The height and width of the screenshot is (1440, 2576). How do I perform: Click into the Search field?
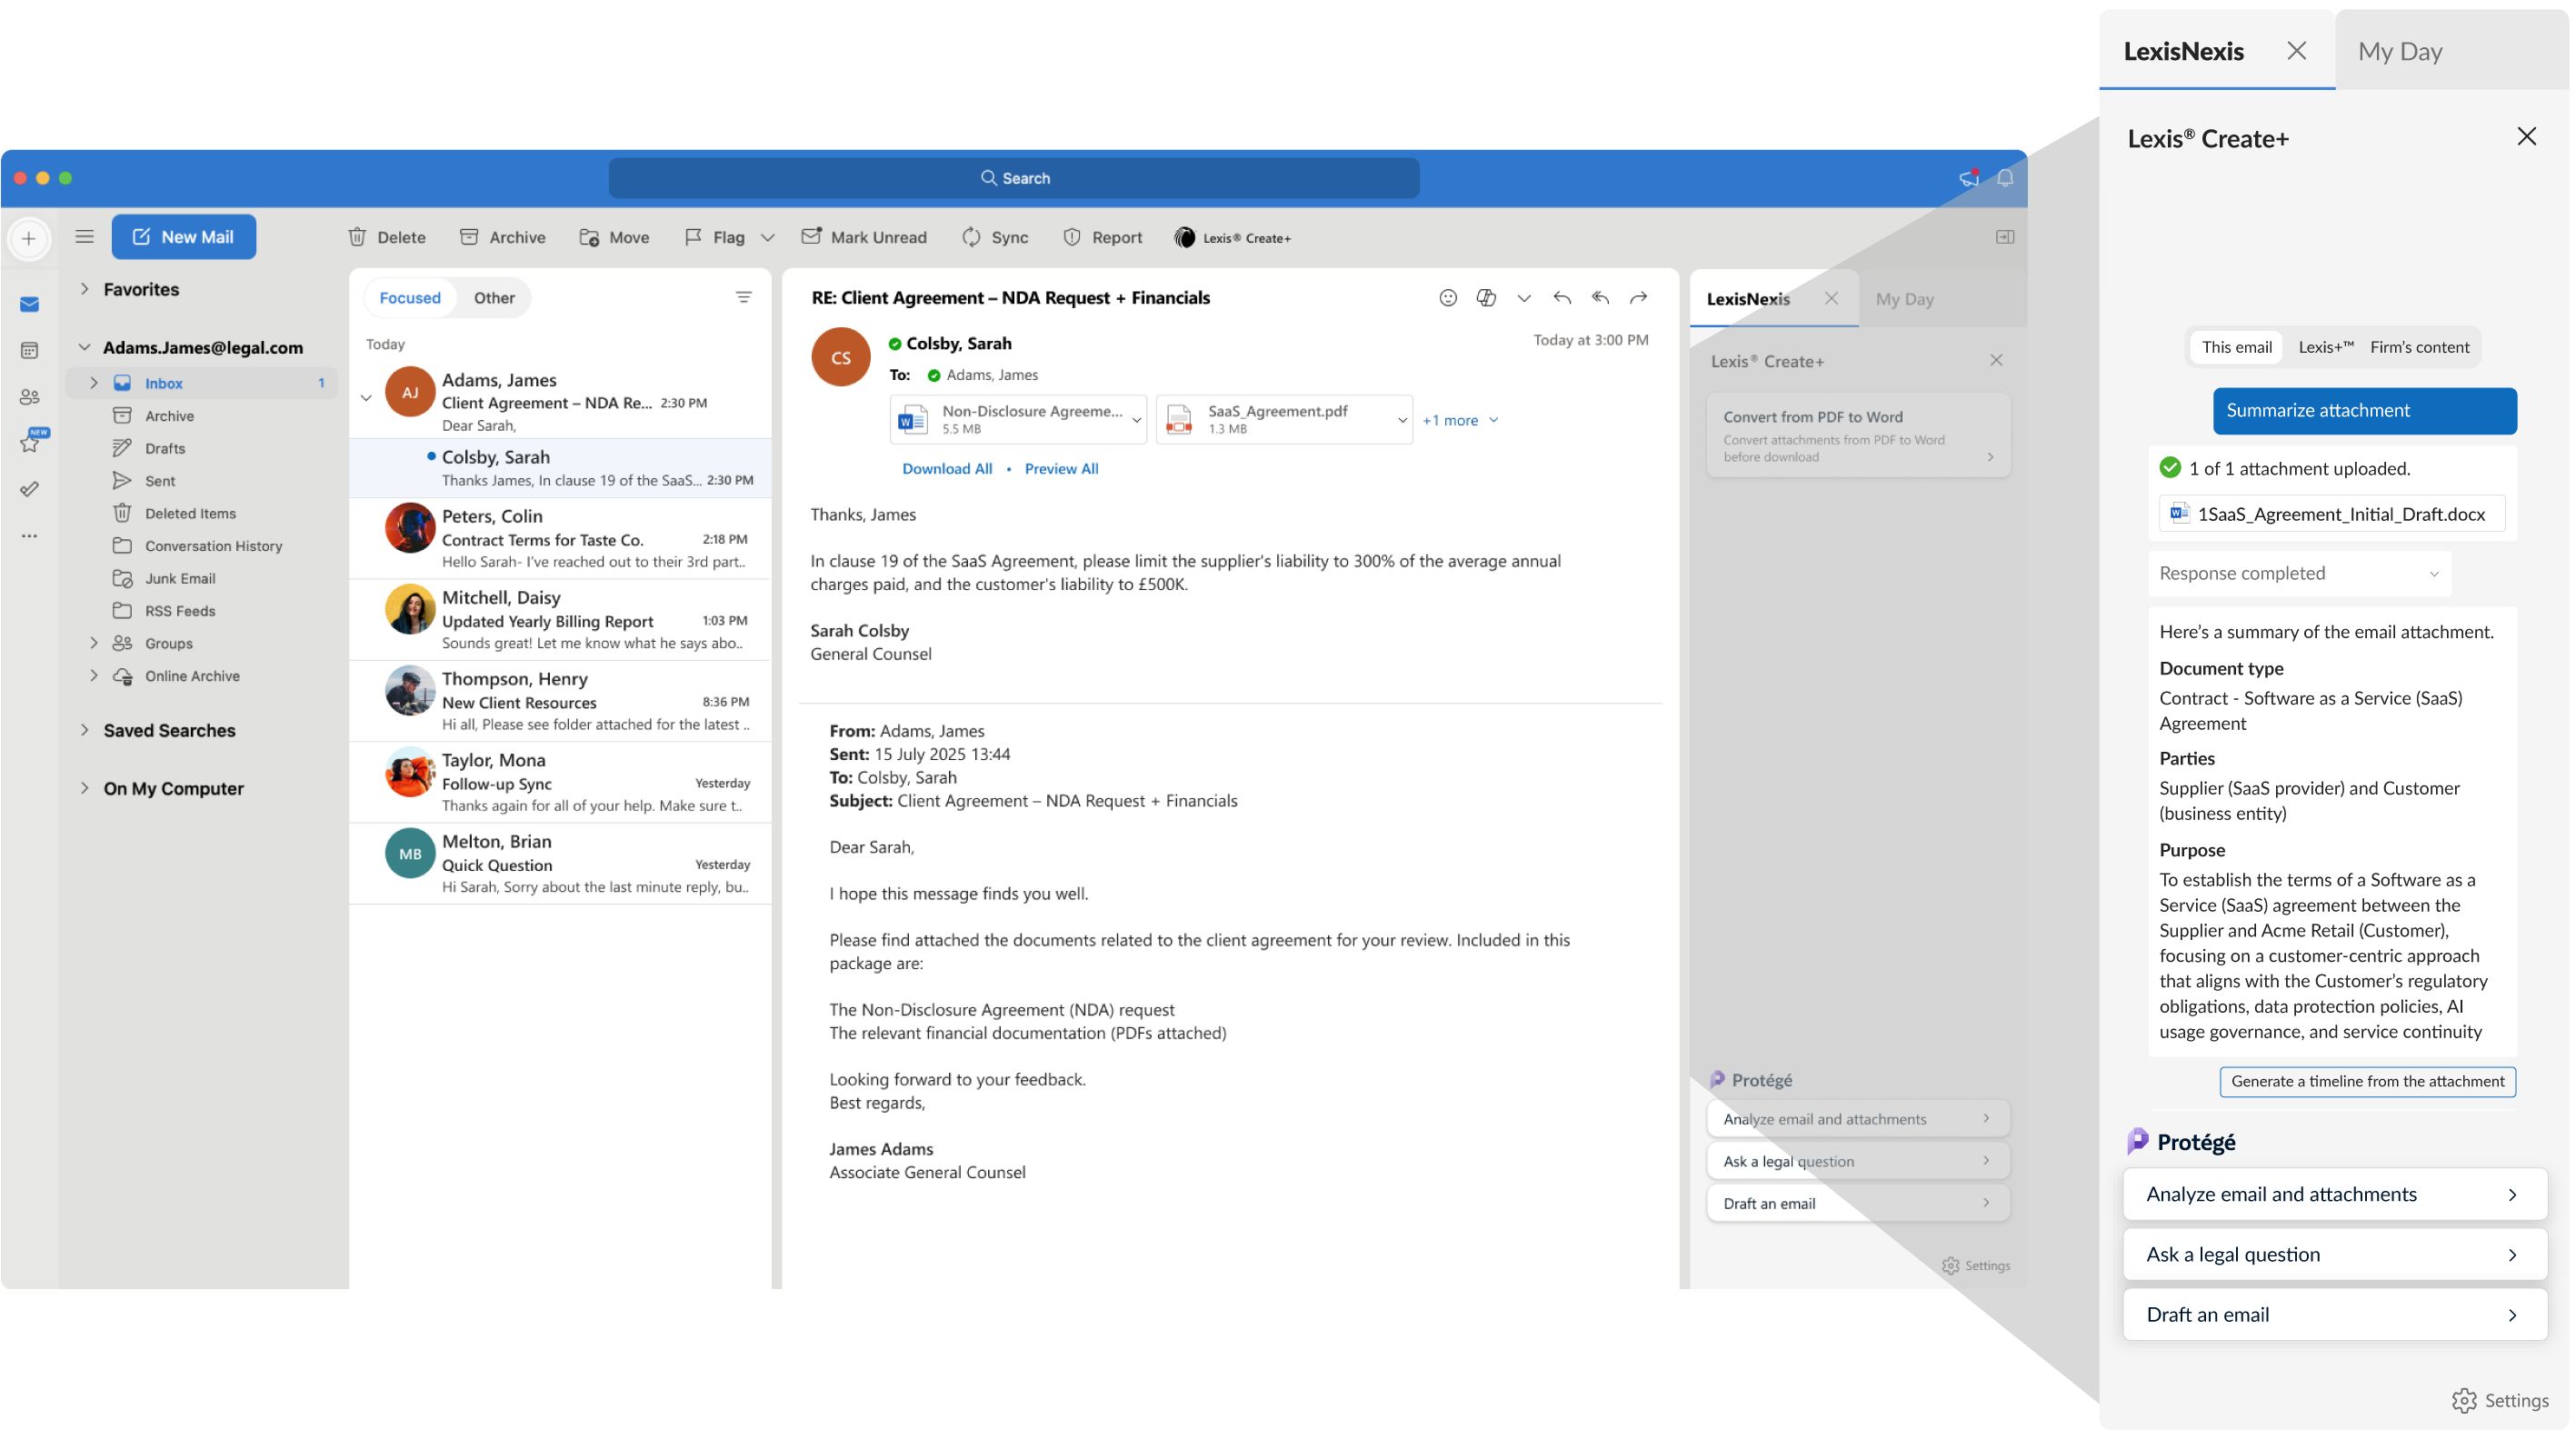tap(1015, 177)
